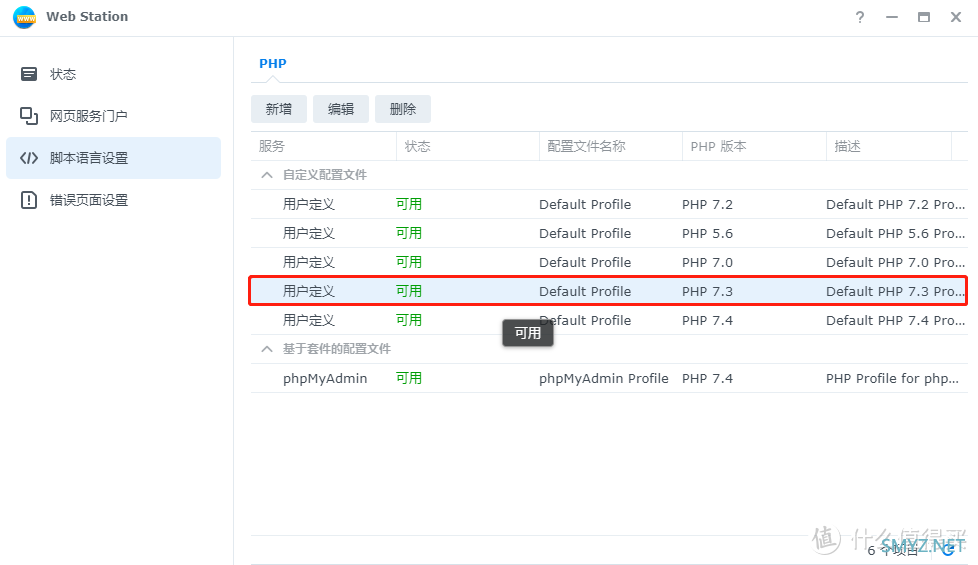Select the phpMyAdmin service row

pyautogui.click(x=609, y=379)
